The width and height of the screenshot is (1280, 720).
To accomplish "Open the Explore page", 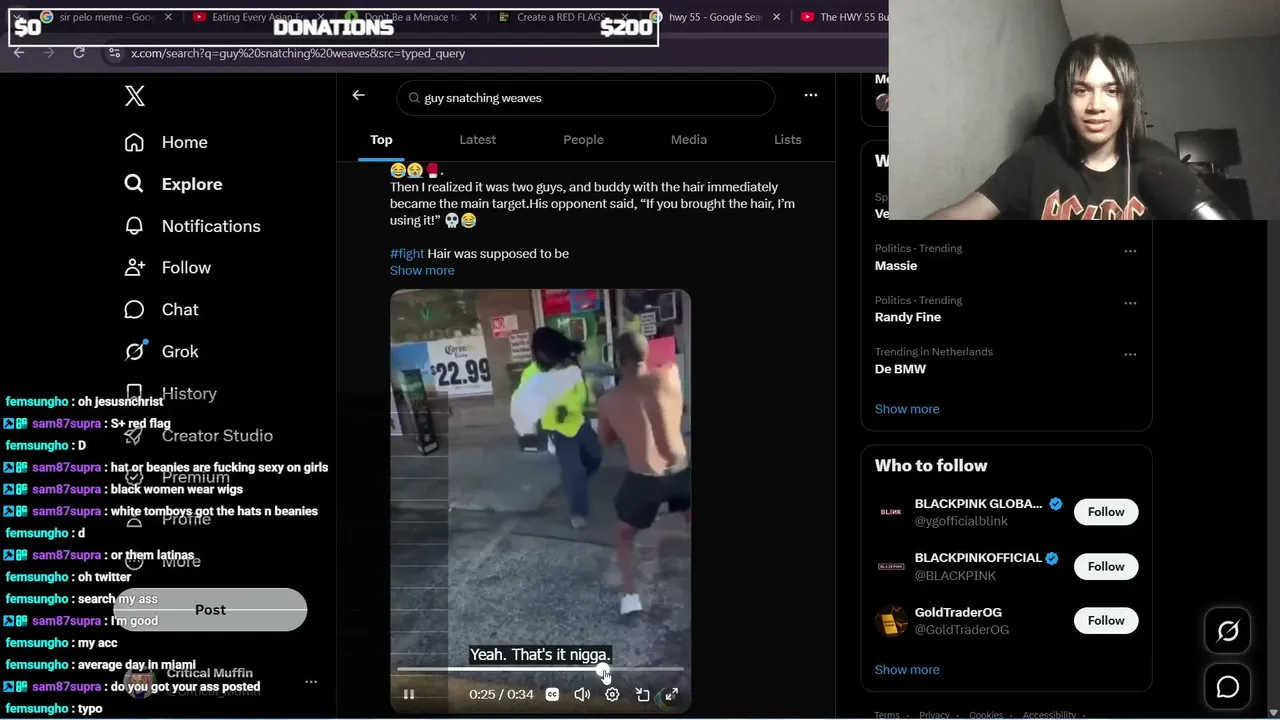I will pos(173,184).
